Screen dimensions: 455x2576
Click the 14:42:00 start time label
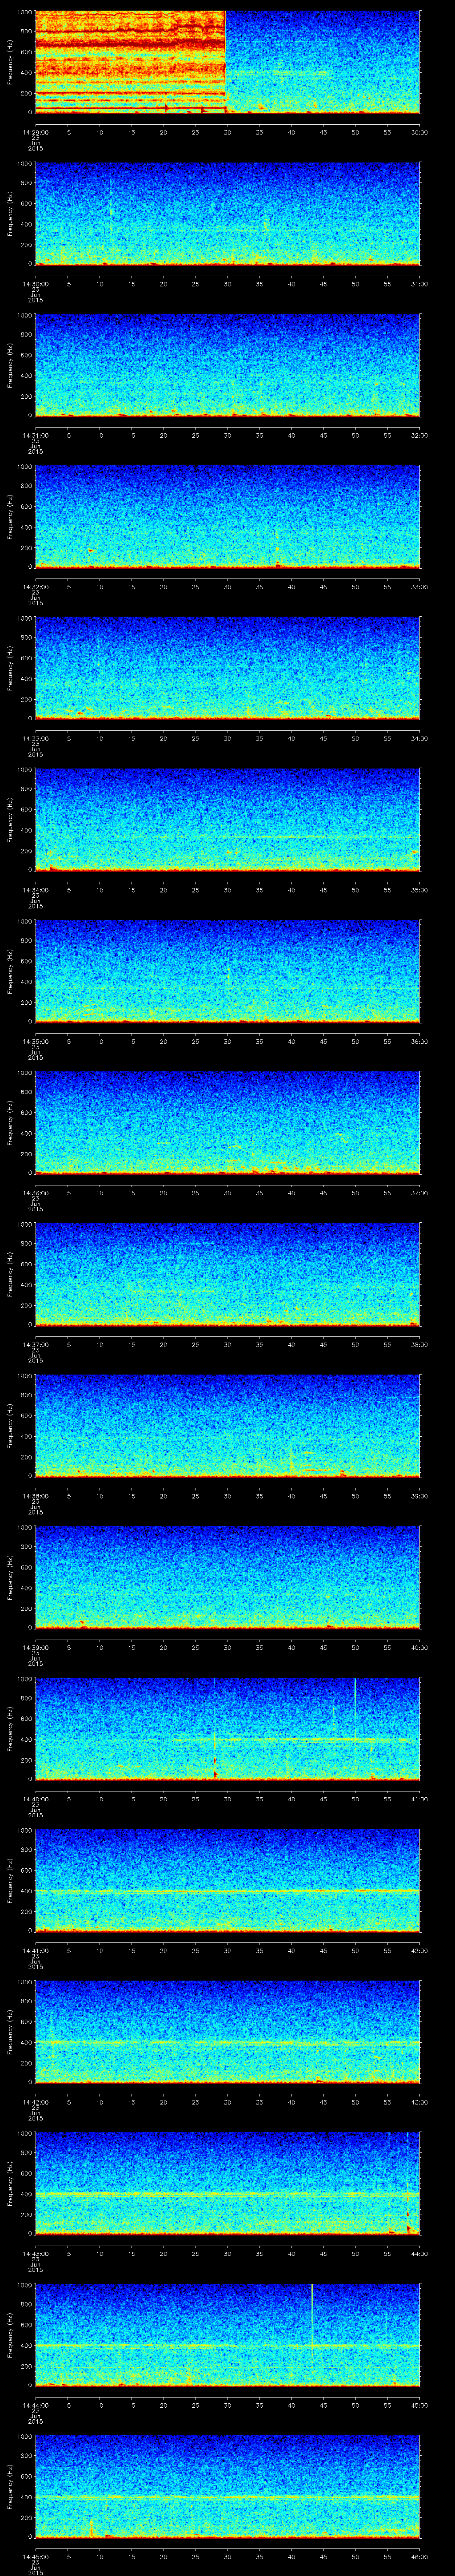pos(35,2102)
